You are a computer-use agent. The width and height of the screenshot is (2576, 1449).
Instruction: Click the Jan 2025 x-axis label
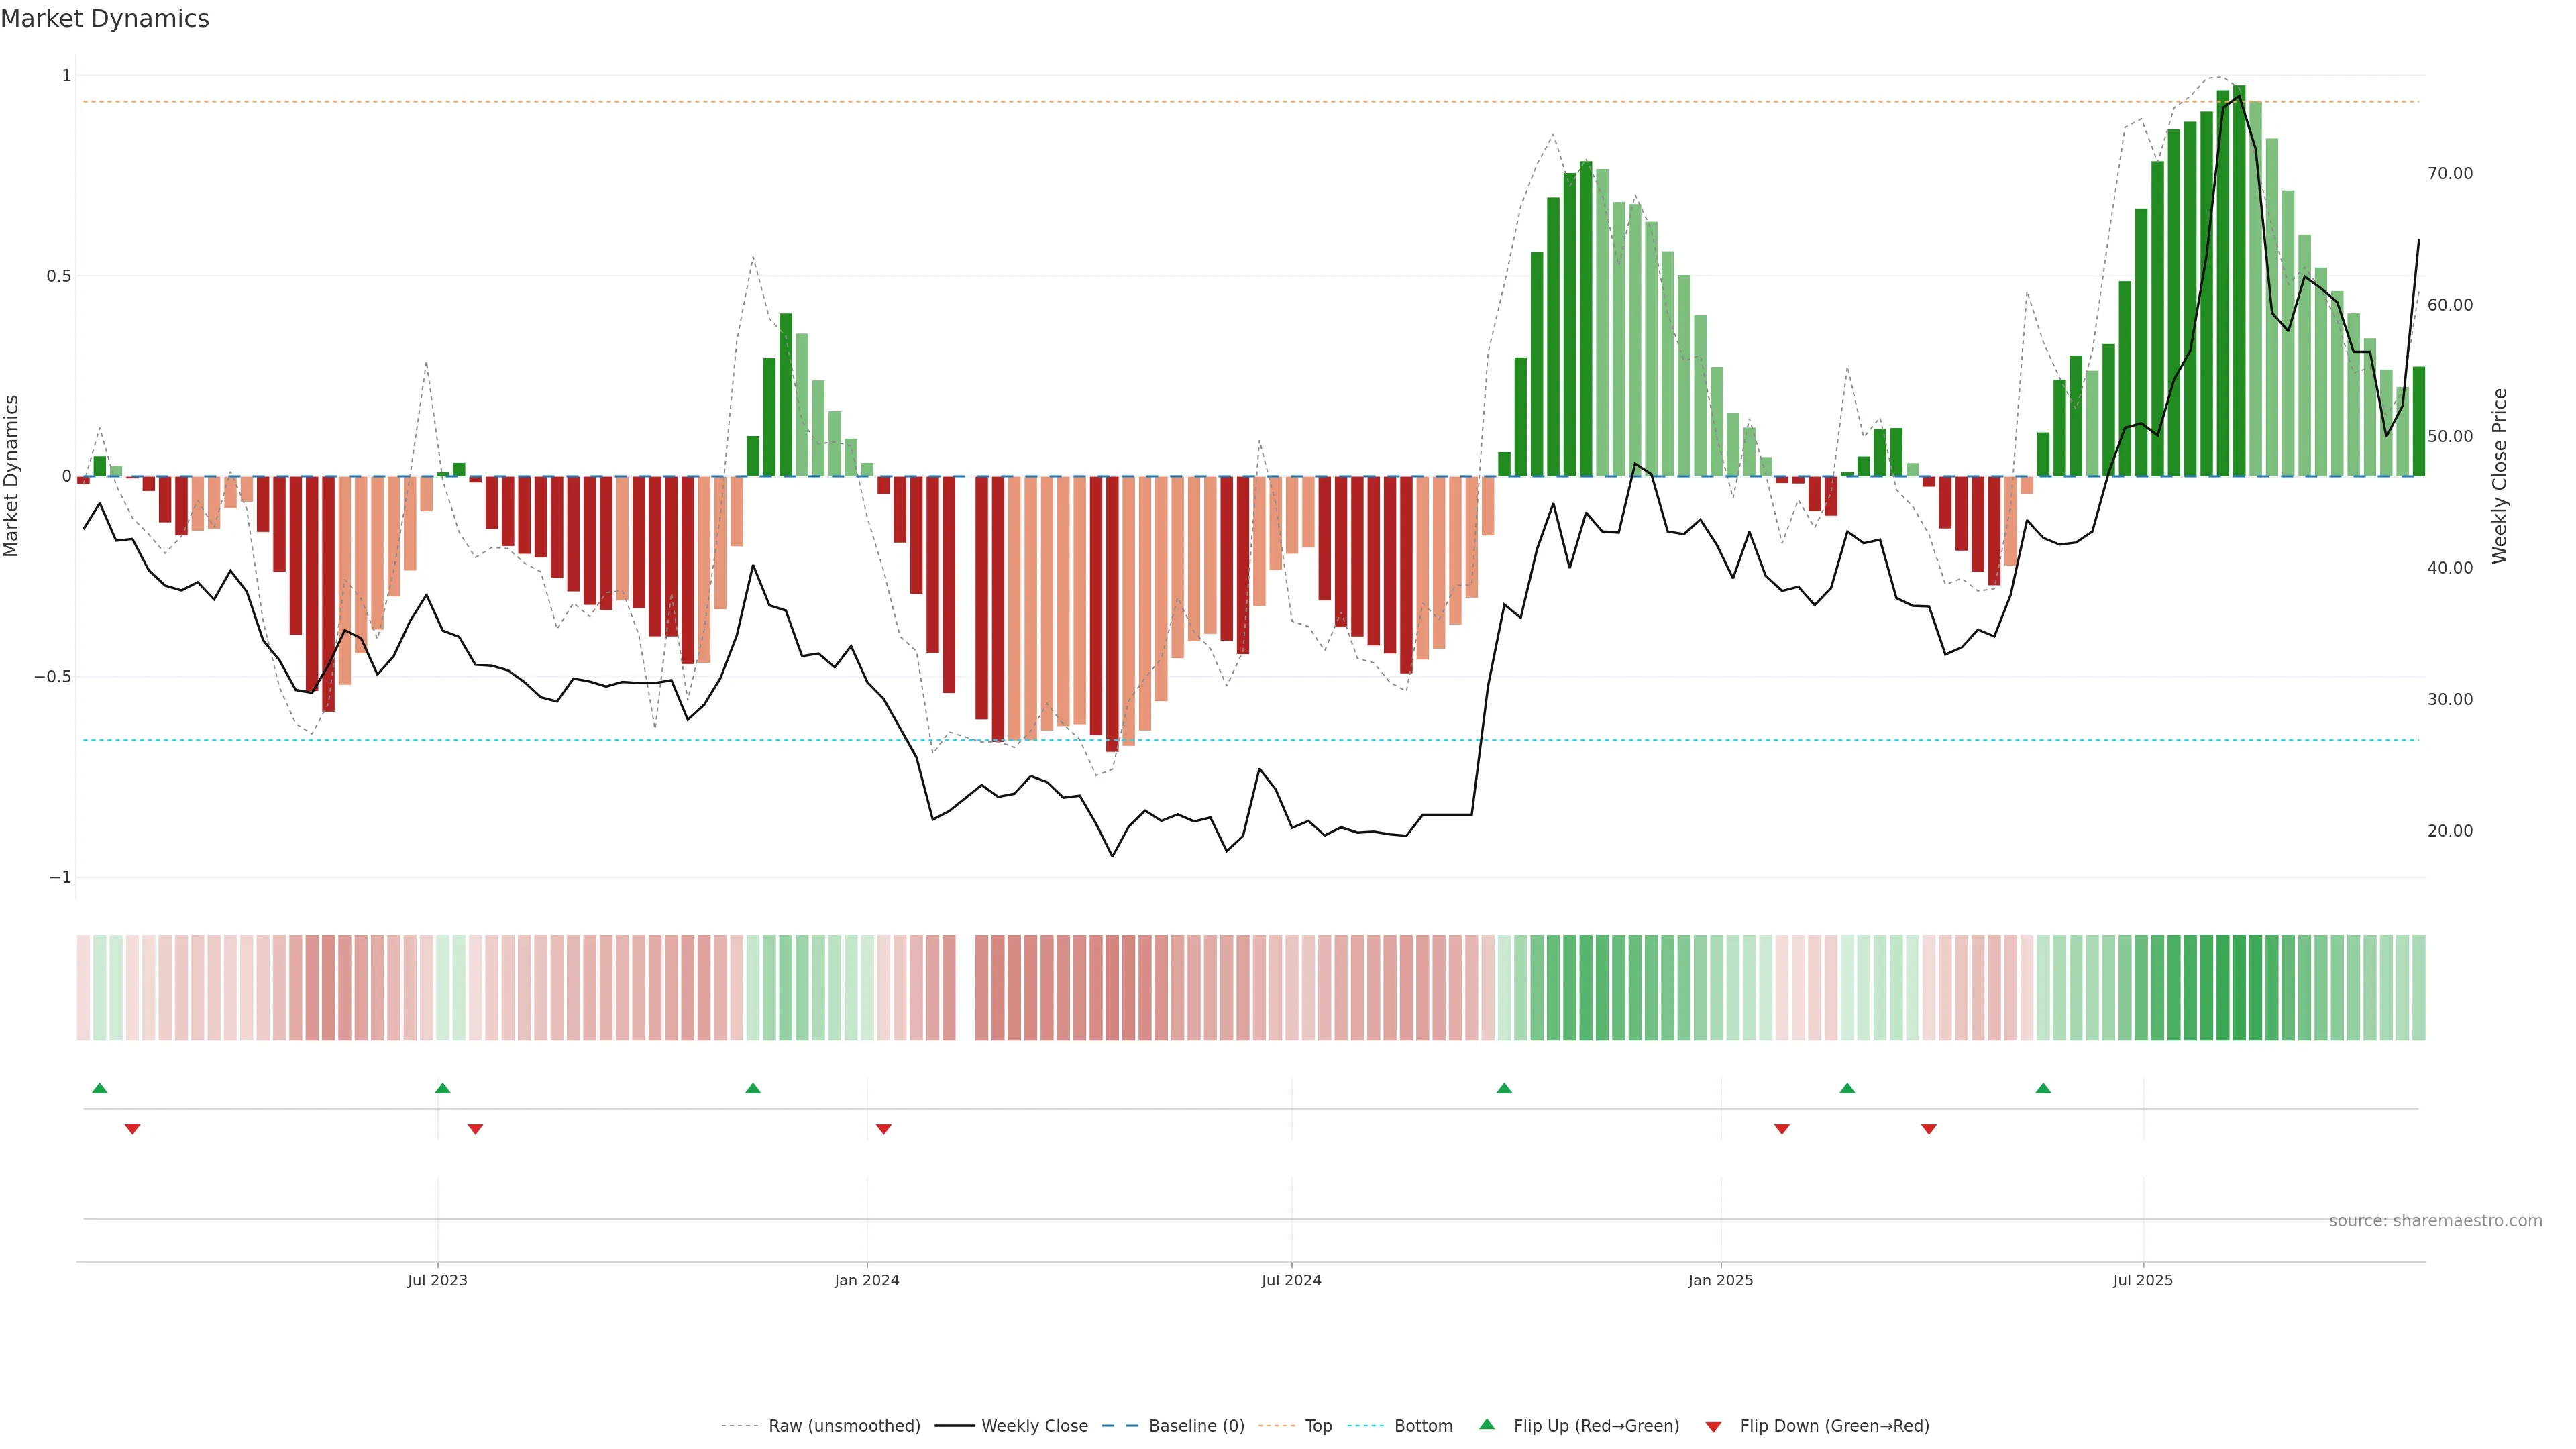(x=1720, y=1281)
